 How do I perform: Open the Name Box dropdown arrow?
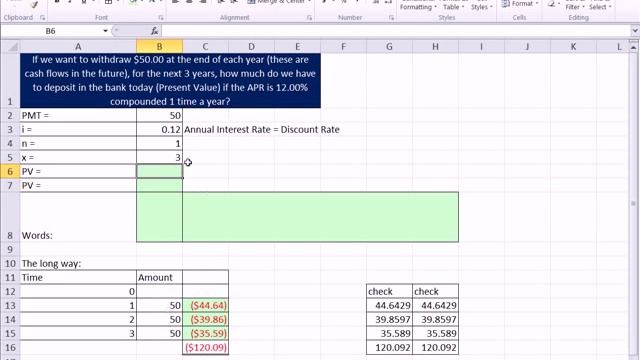click(105, 31)
